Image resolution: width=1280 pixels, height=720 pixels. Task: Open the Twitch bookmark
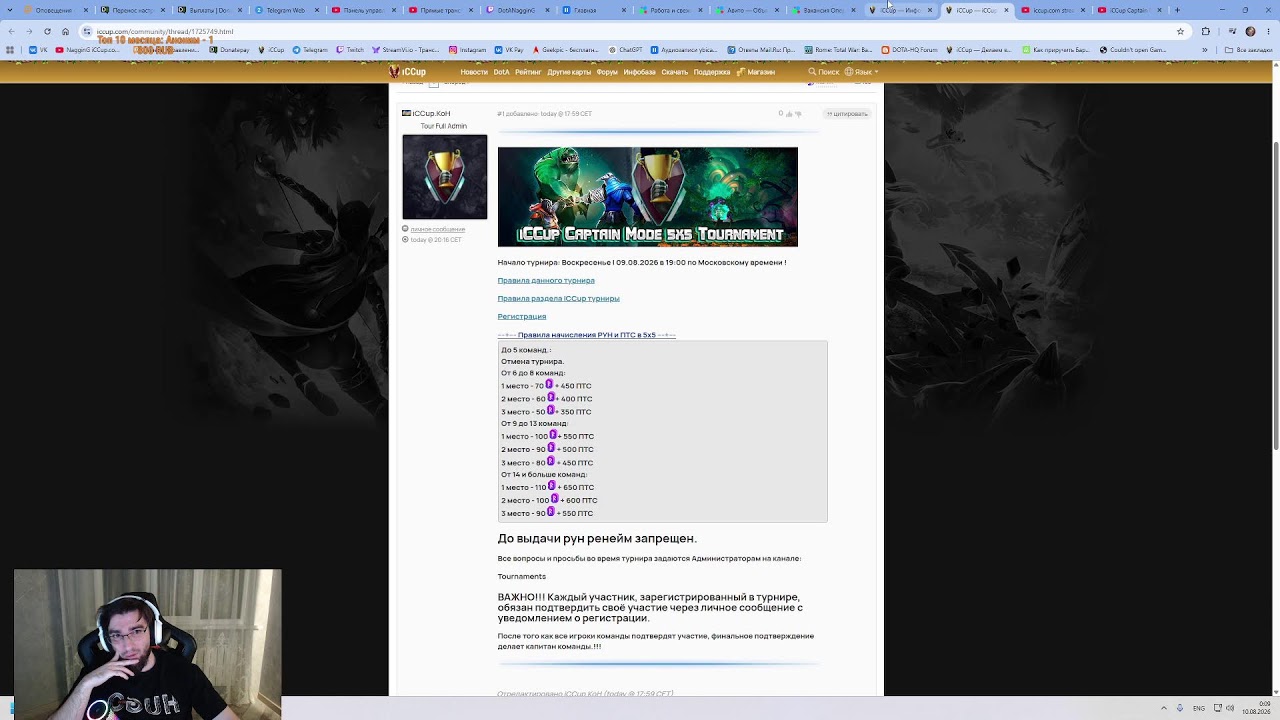(x=350, y=49)
